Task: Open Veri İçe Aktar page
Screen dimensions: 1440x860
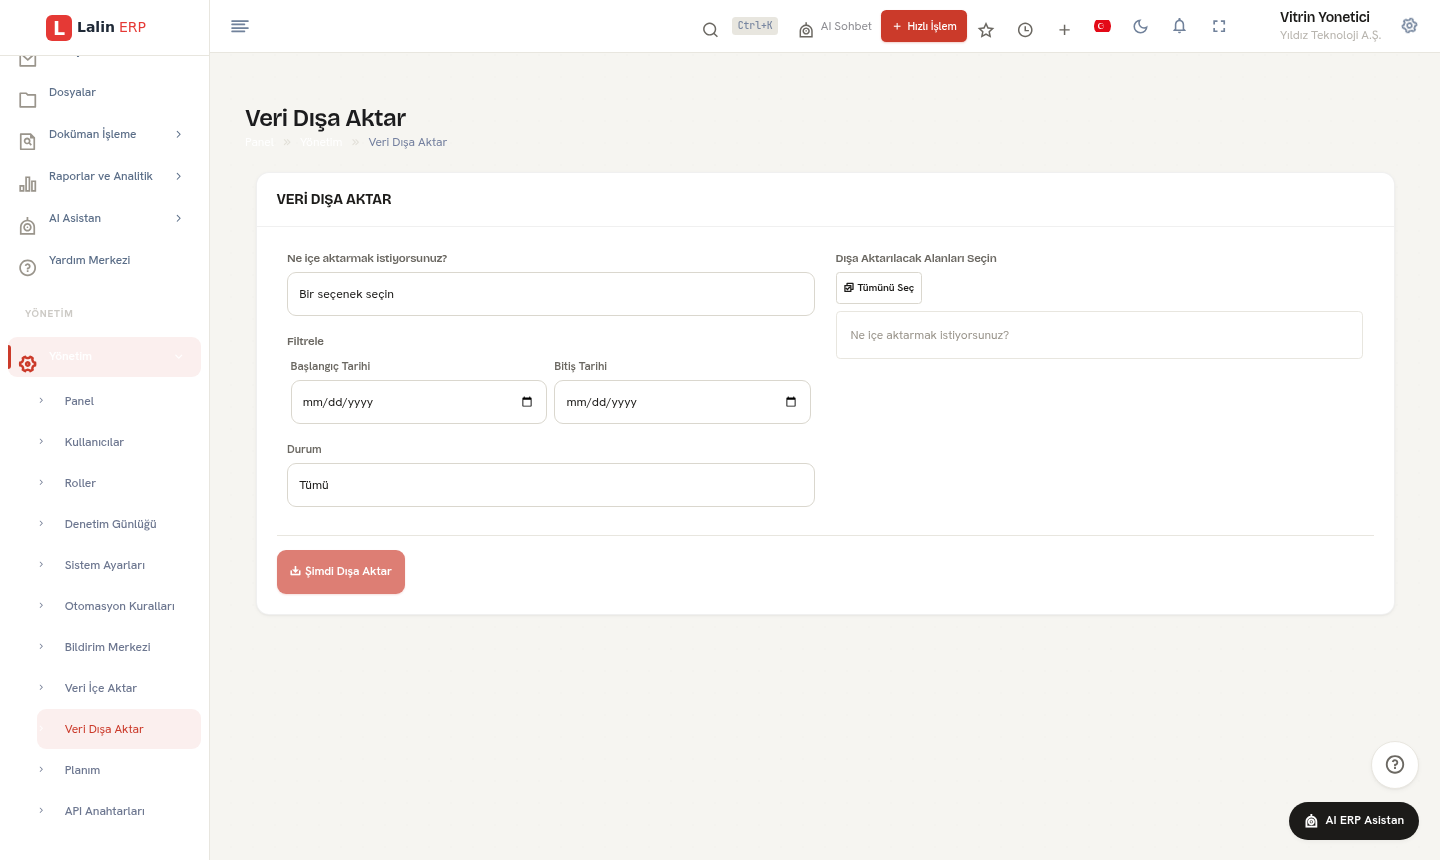Action: (100, 688)
